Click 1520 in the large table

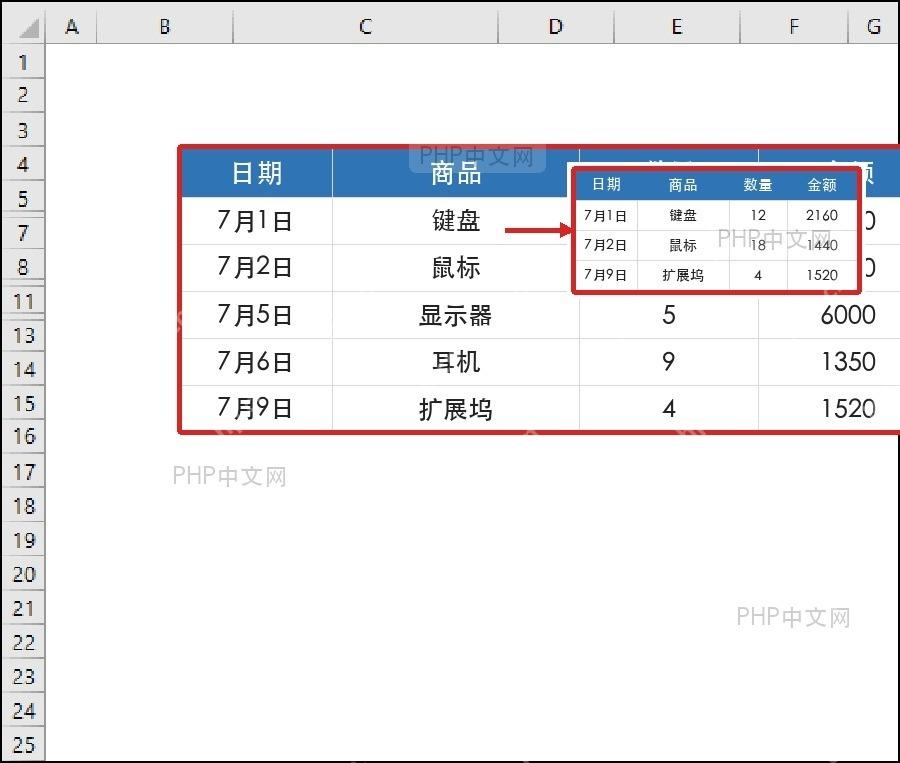coord(848,408)
